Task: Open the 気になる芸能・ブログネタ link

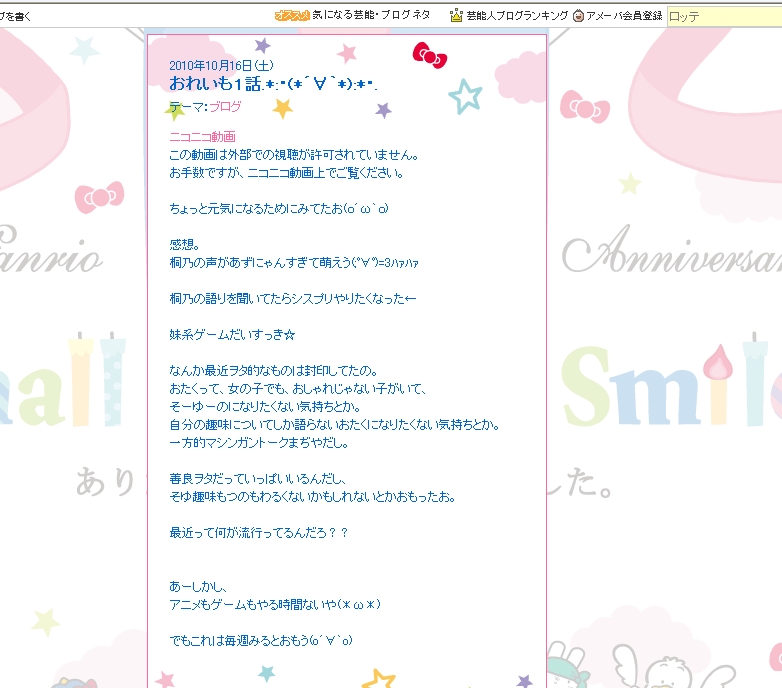Action: tap(371, 15)
